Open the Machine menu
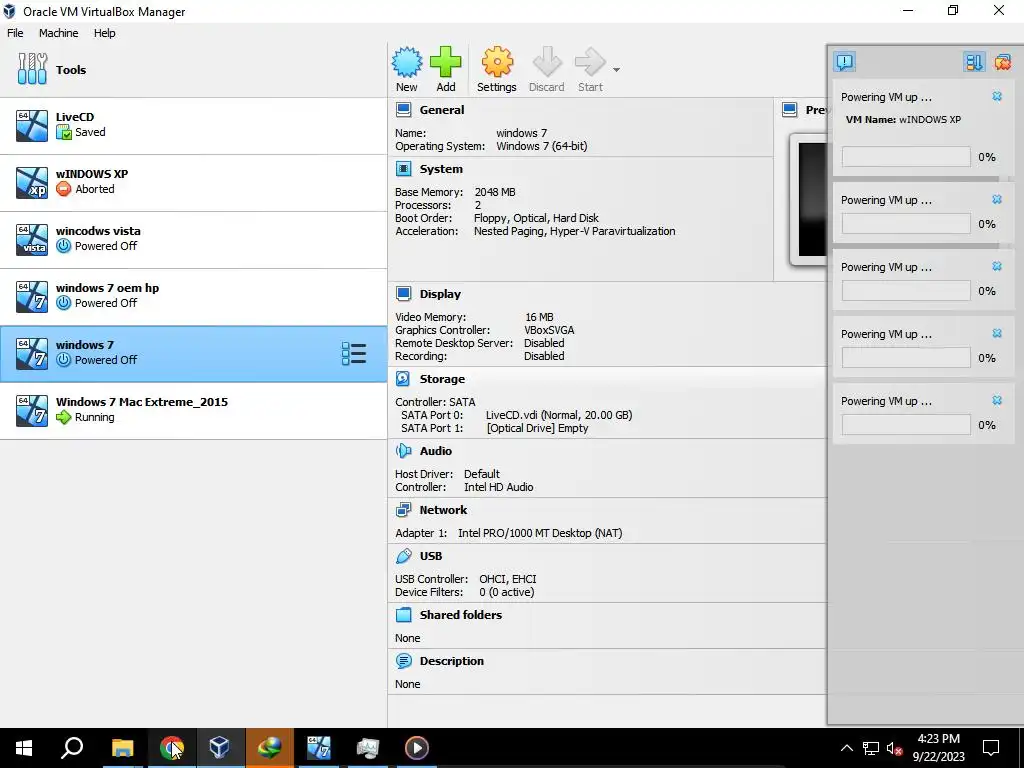Viewport: 1024px width, 768px height. [x=58, y=33]
